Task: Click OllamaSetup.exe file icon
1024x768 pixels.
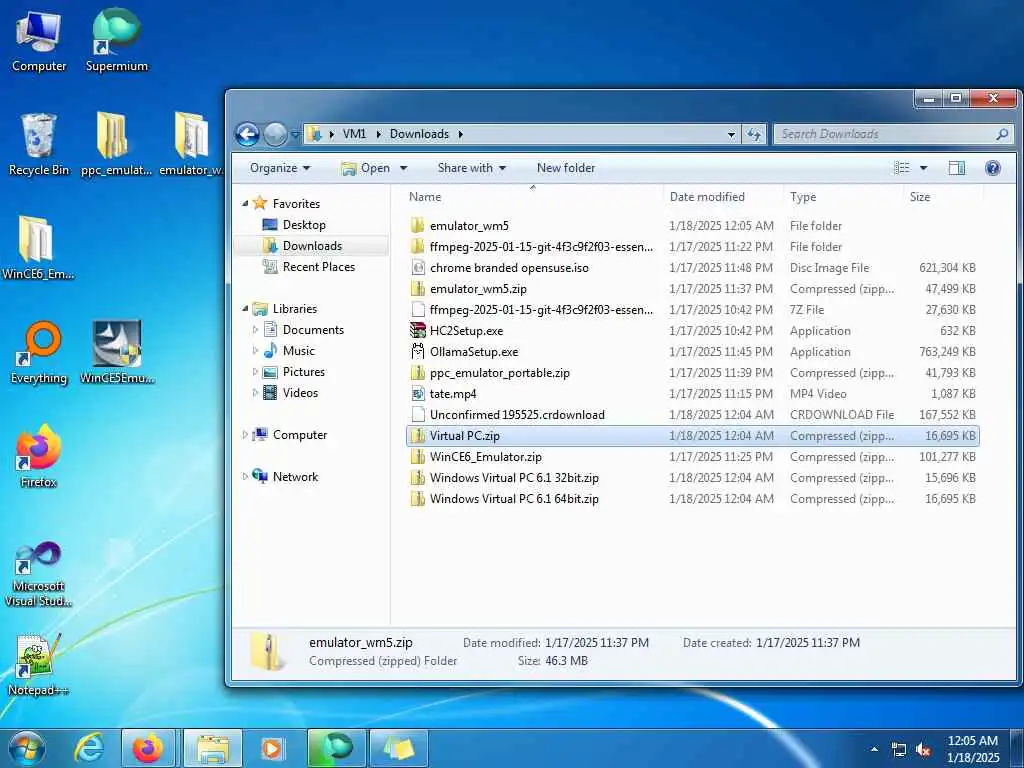Action: point(418,351)
